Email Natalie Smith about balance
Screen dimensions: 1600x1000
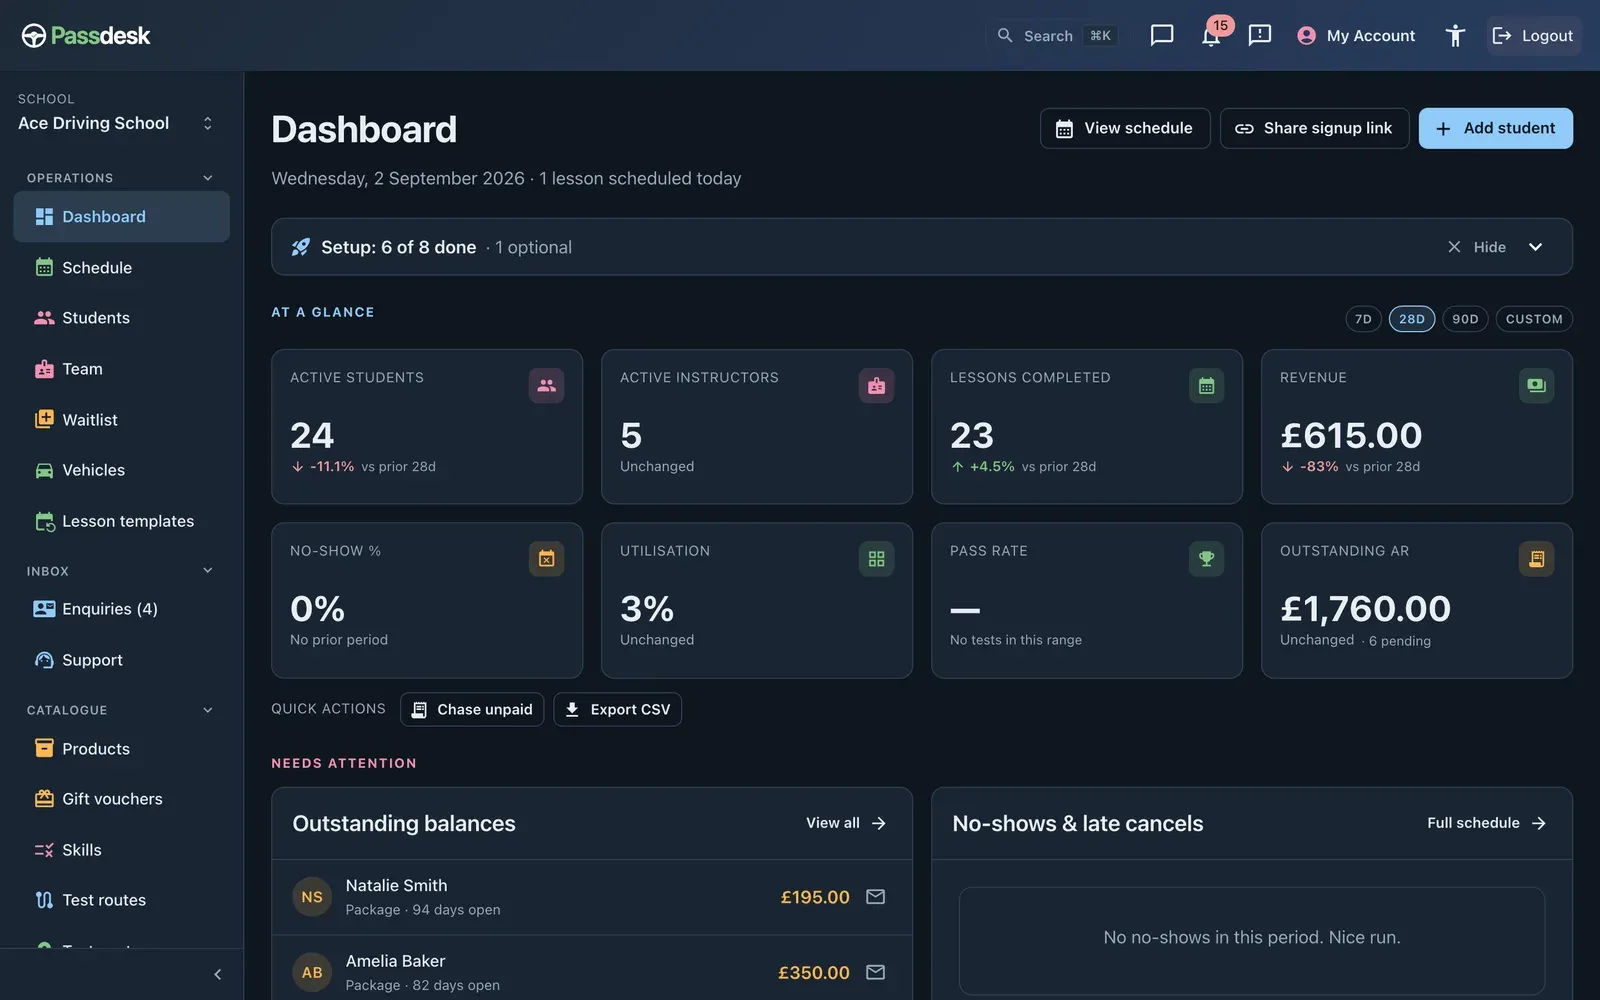[x=875, y=897]
